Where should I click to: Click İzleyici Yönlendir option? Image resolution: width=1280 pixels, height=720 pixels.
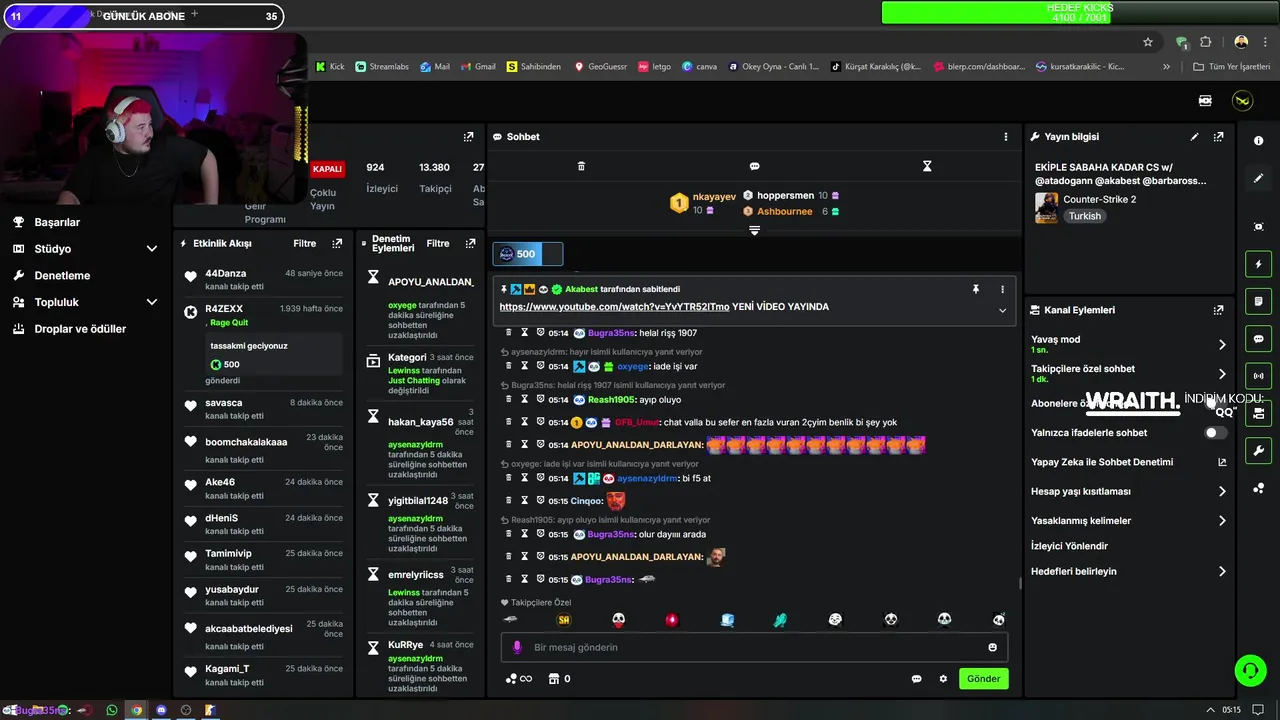(1069, 546)
